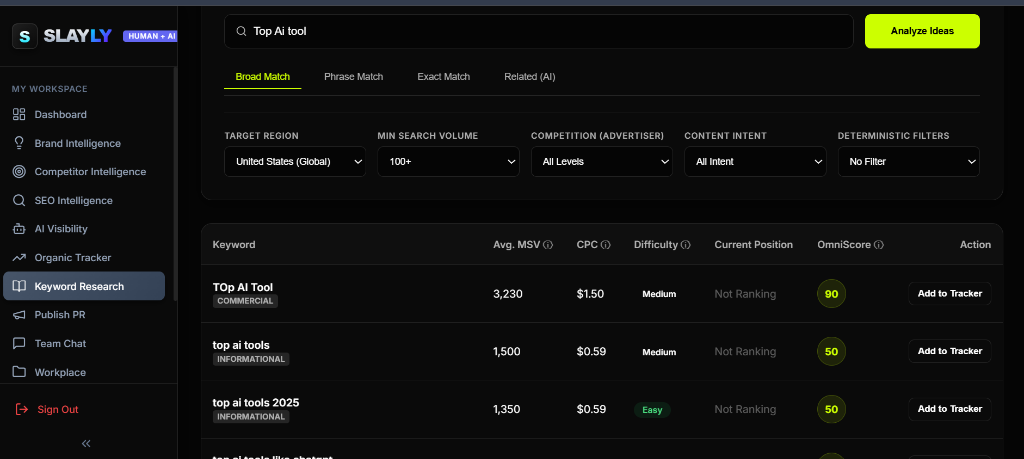This screenshot has width=1024, height=459.
Task: Switch to the Related (AI) tab
Action: 530,76
